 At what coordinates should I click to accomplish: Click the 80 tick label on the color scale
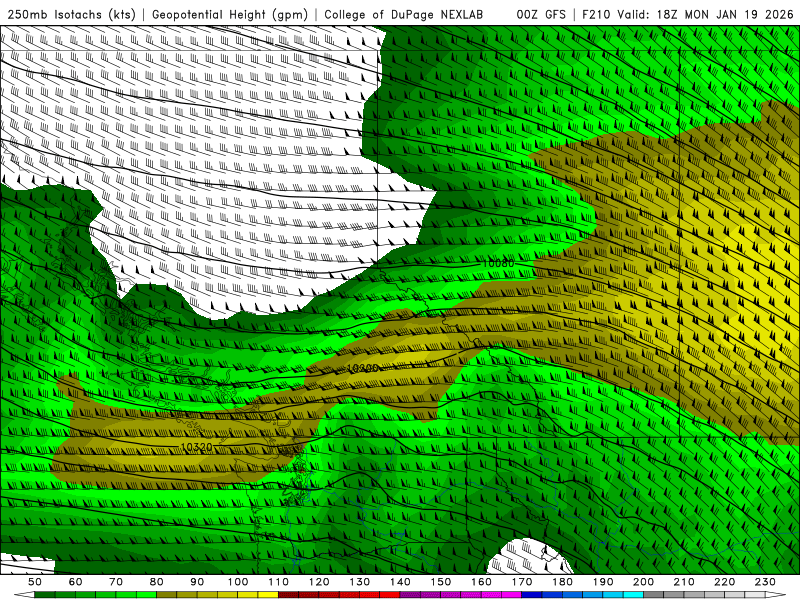(x=156, y=582)
